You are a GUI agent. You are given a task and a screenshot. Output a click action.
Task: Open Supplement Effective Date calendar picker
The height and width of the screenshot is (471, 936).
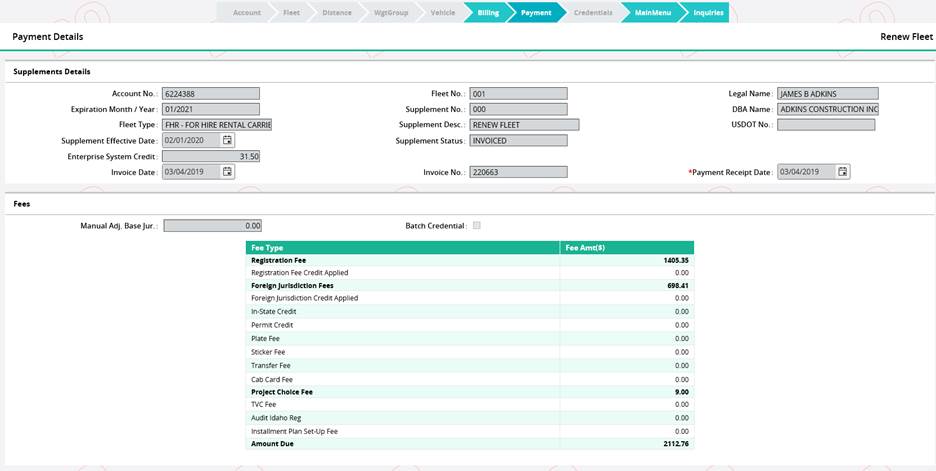pyautogui.click(x=228, y=141)
